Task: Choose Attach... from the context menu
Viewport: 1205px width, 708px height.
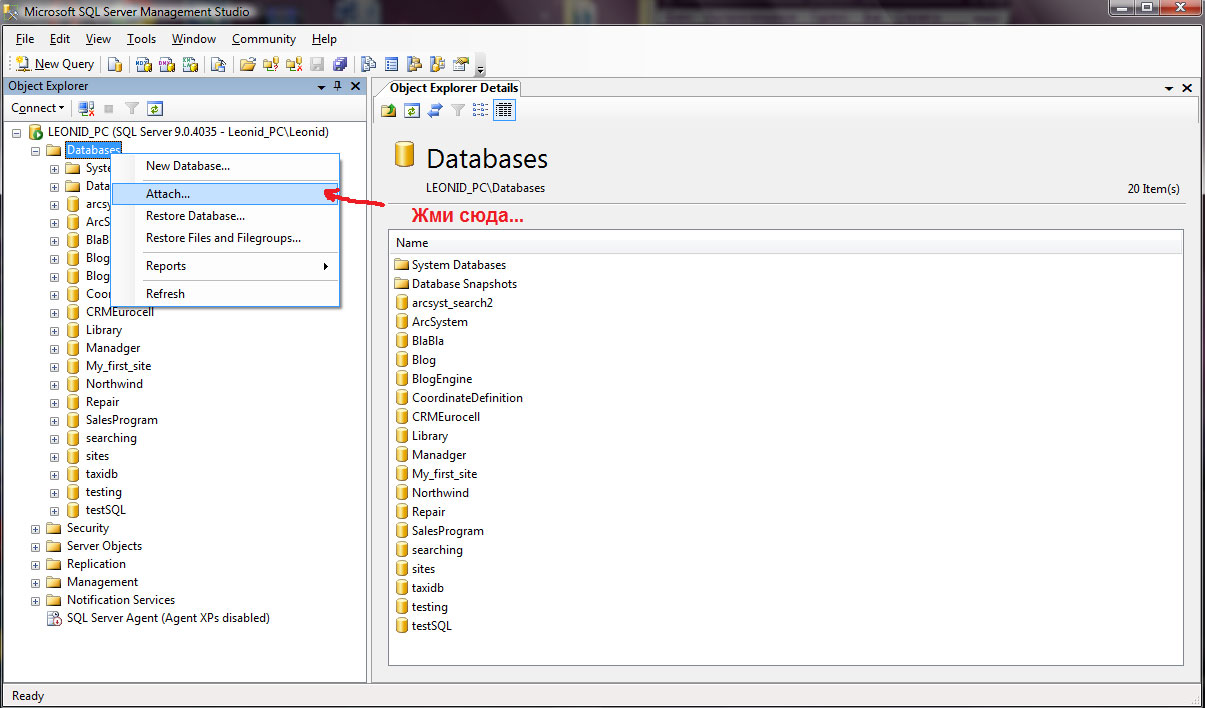Action: coord(225,194)
